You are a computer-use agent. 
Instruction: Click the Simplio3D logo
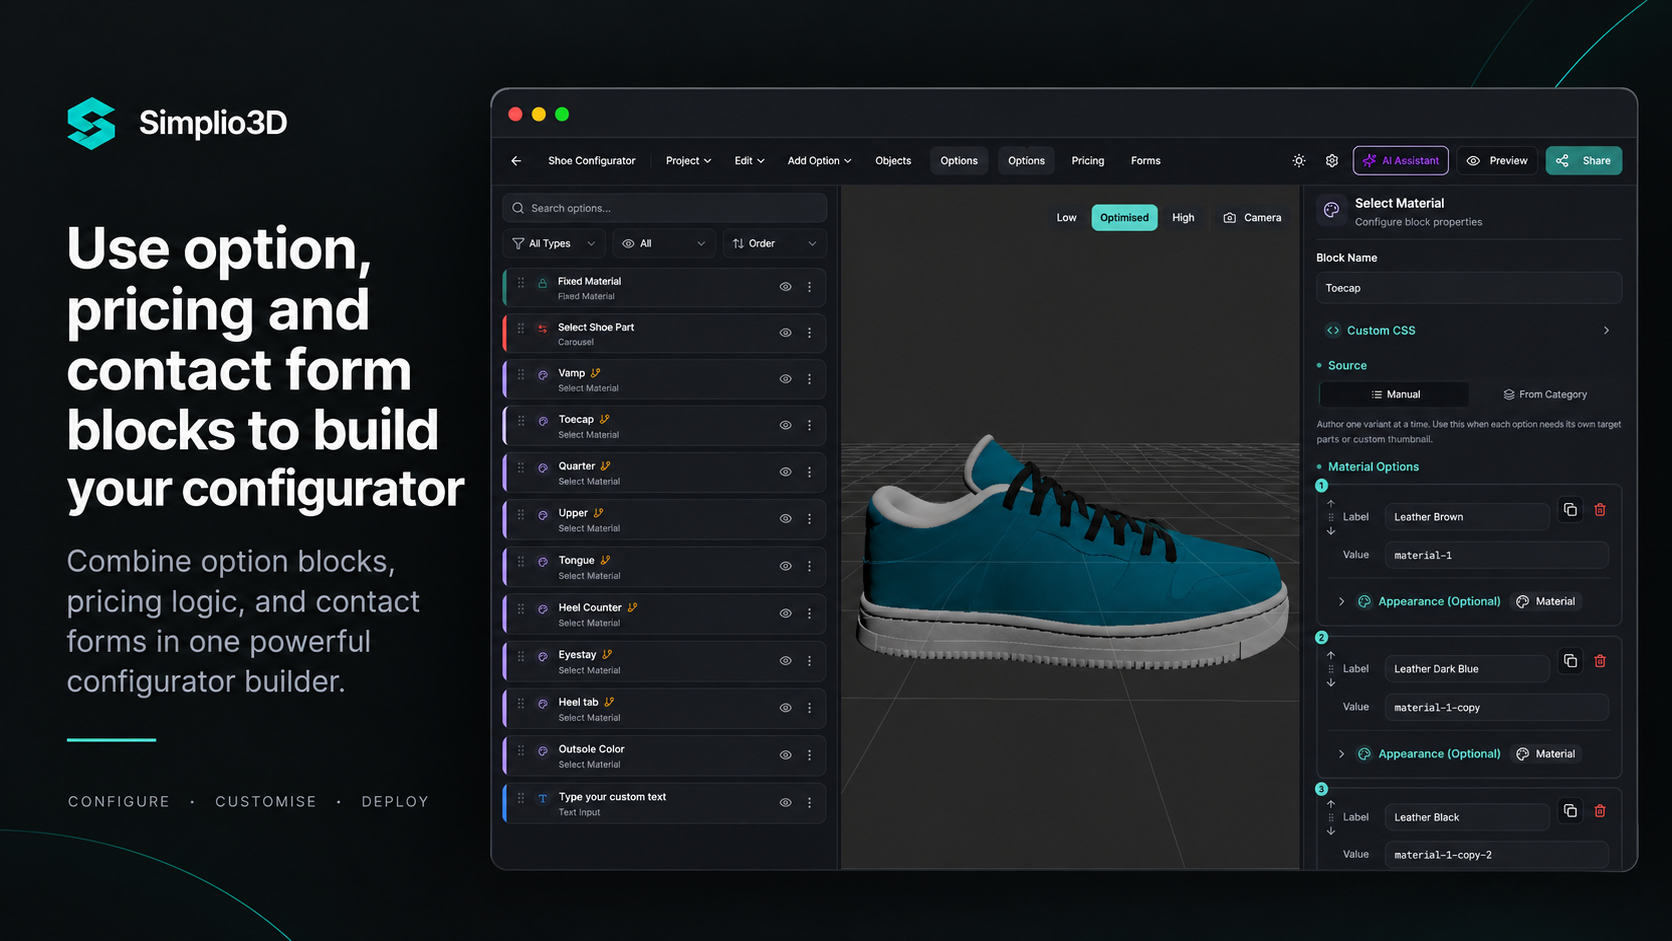91,123
